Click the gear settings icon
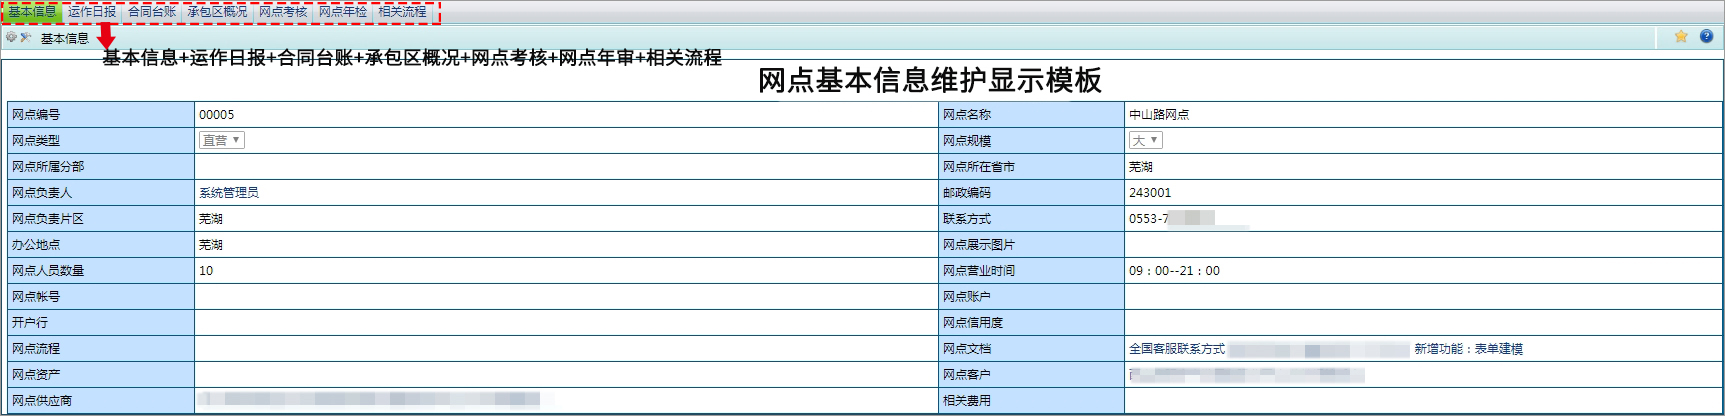The width and height of the screenshot is (1725, 416). pos(11,37)
